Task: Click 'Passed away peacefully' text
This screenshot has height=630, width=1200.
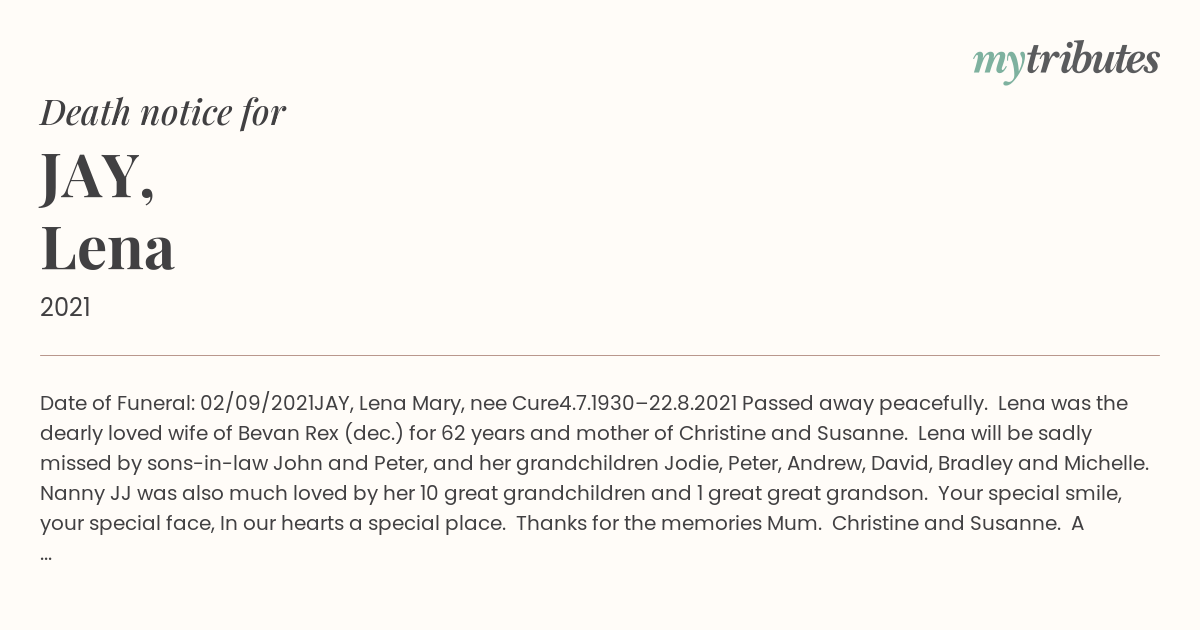Action: (861, 403)
